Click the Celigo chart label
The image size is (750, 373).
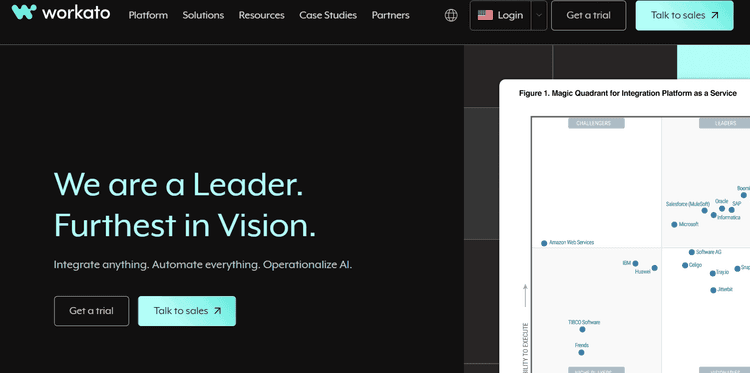(x=695, y=265)
